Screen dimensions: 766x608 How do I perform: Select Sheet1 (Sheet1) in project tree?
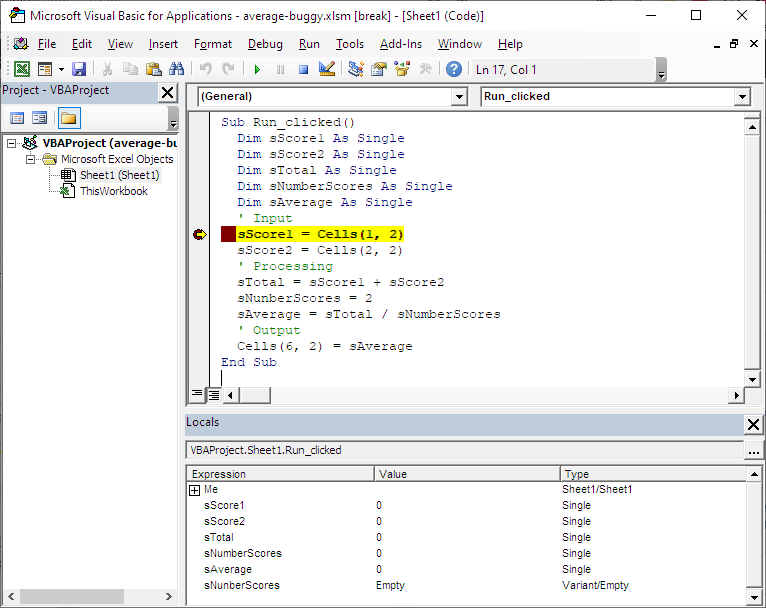(x=119, y=175)
